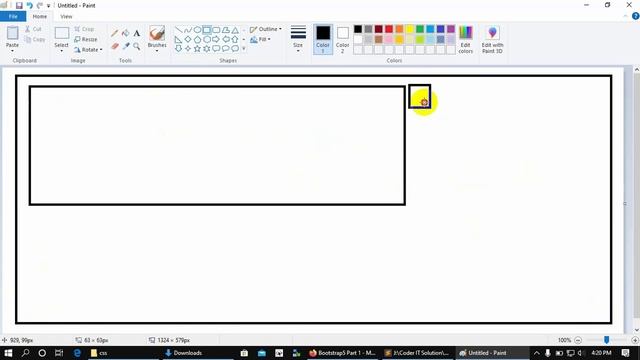Choose the Rounded rectangle shape
The height and width of the screenshot is (360, 640).
(x=216, y=30)
